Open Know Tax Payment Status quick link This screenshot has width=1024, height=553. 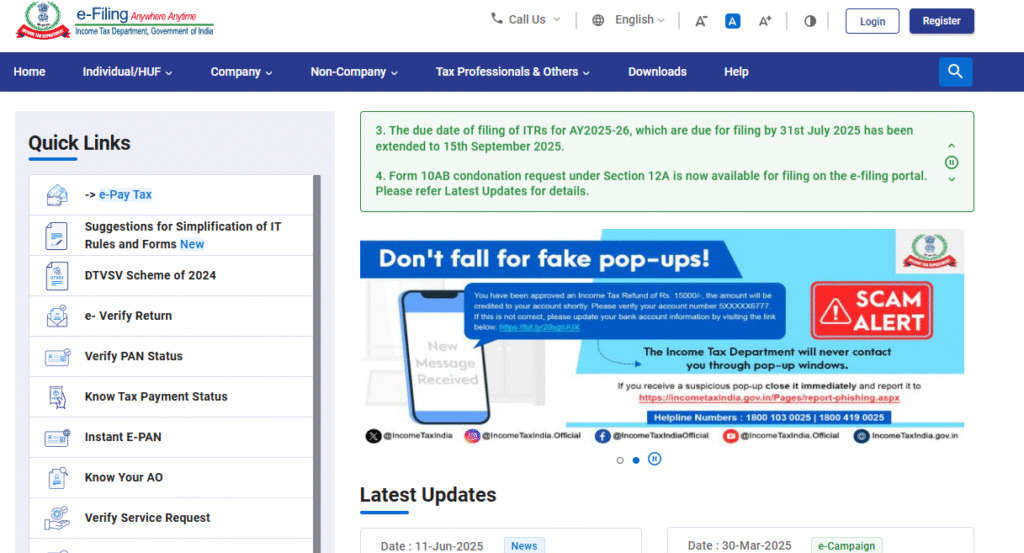[x=156, y=397]
